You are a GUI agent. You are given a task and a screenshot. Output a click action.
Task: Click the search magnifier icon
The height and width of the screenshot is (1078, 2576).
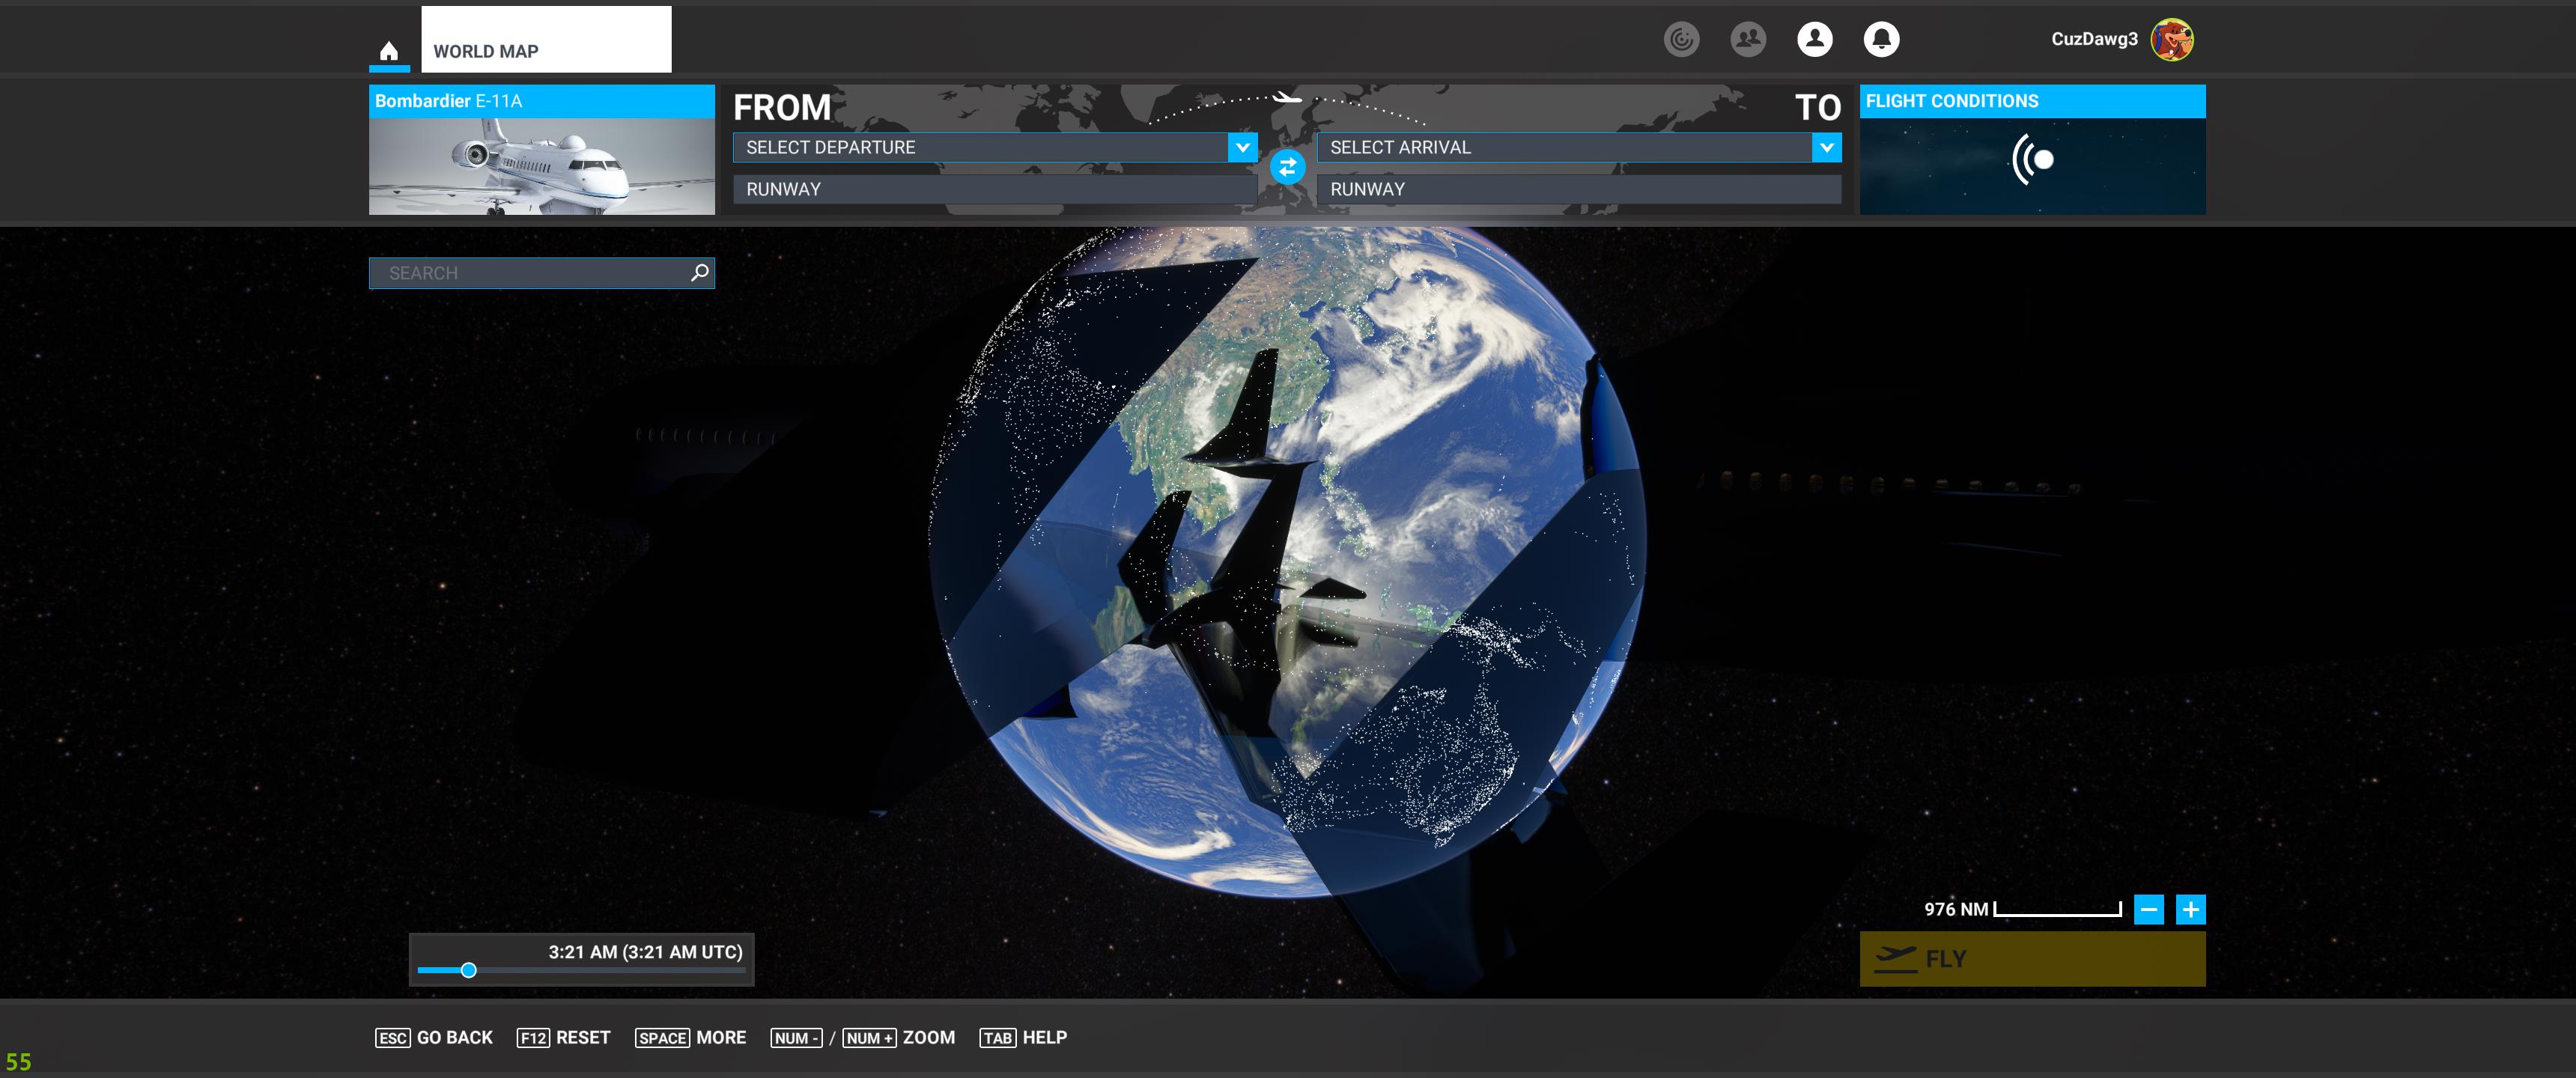[x=700, y=272]
